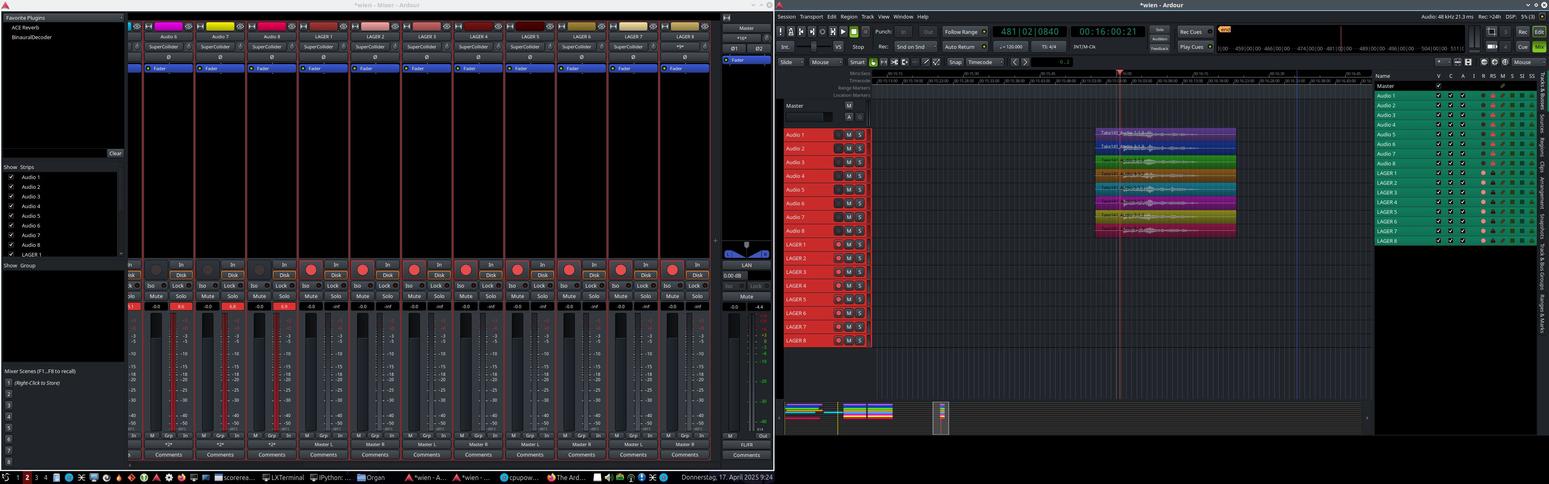Select the Draw pencil tool in editor toolbar
Viewport: 1549px width, 484px height.
tap(925, 62)
